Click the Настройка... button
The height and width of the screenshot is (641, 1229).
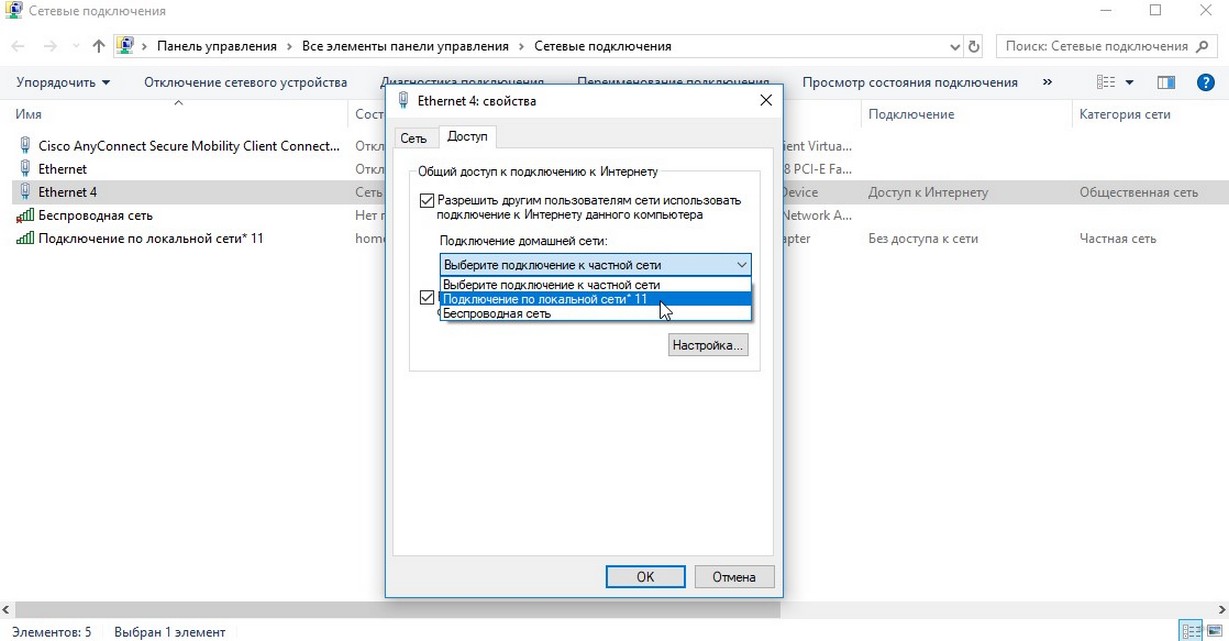708,345
